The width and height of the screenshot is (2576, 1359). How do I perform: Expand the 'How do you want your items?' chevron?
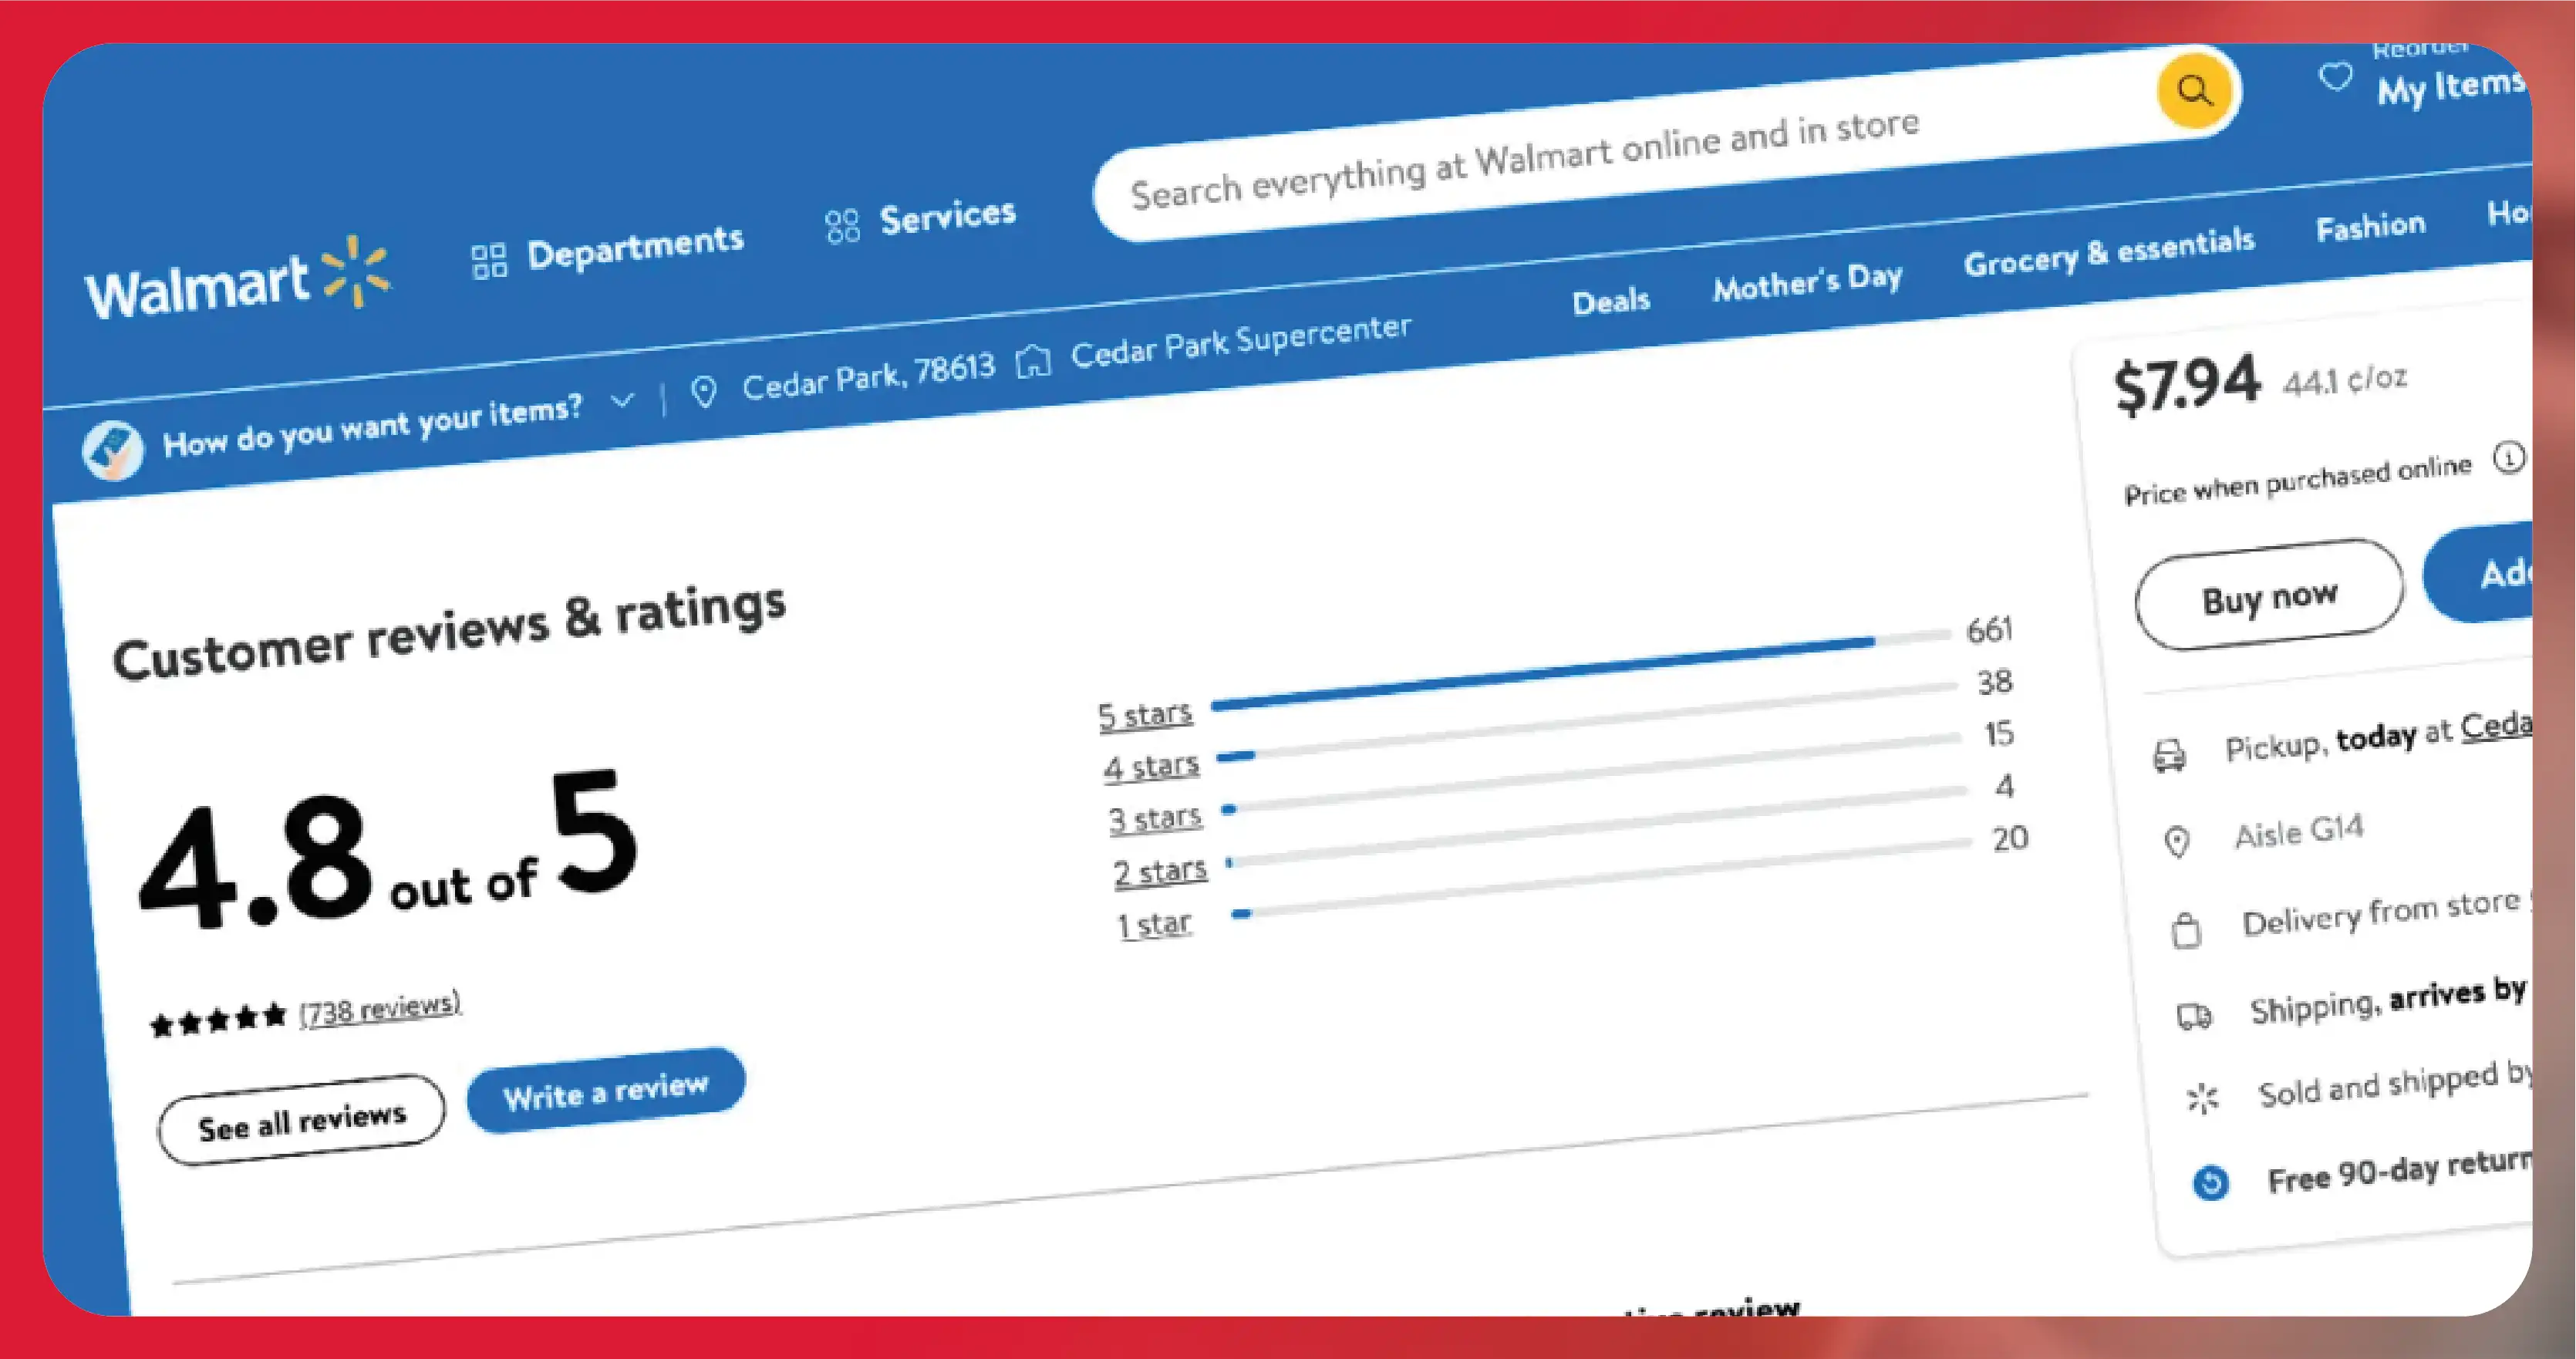622,401
